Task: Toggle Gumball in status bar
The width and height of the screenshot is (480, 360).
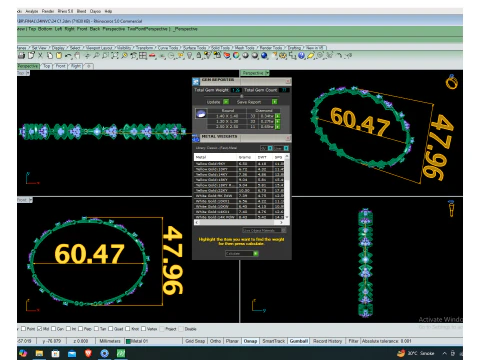Action: pyautogui.click(x=298, y=341)
